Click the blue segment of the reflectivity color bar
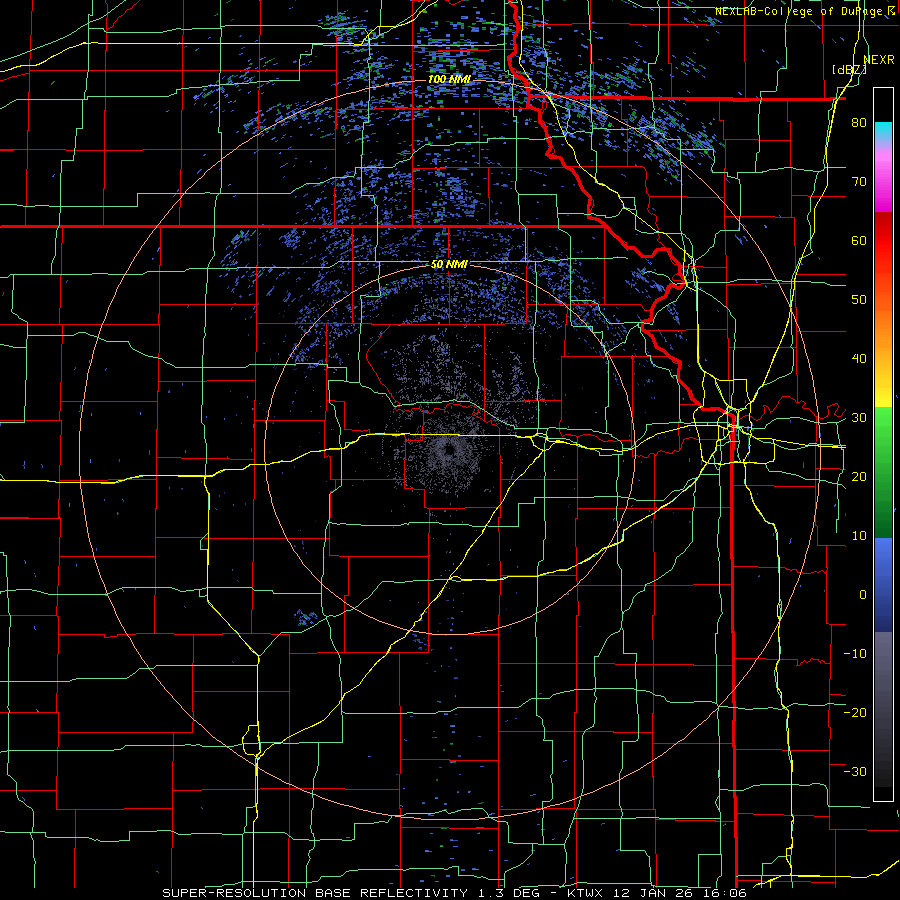 [x=883, y=584]
